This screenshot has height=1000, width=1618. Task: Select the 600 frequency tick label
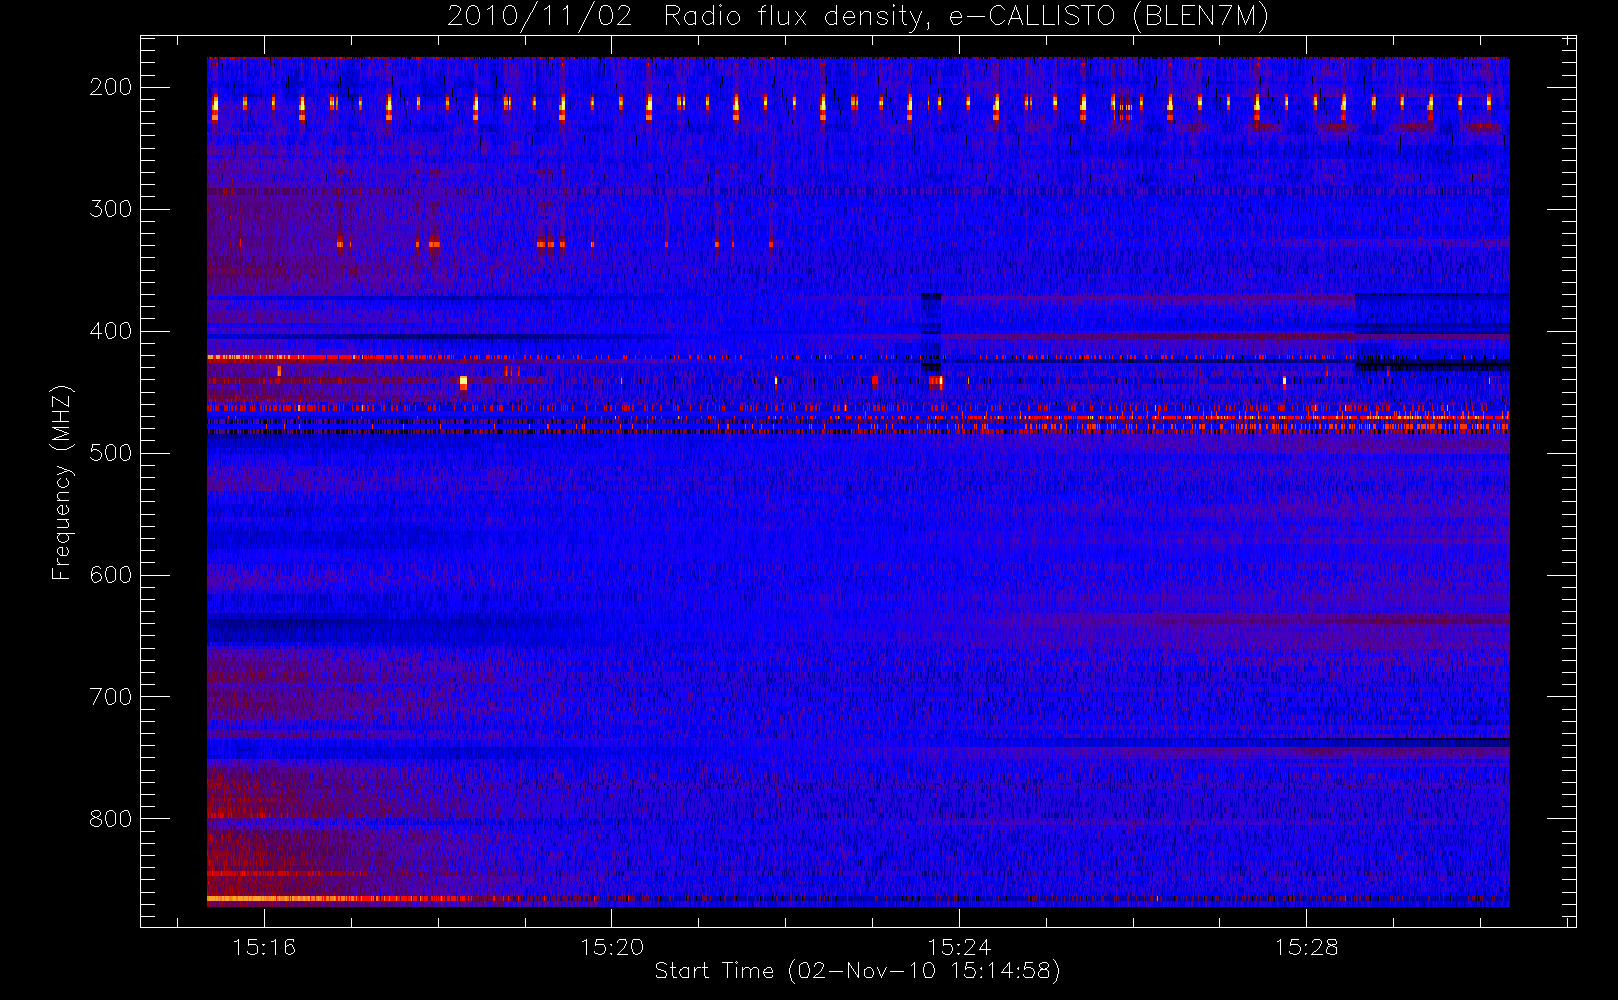pos(111,575)
